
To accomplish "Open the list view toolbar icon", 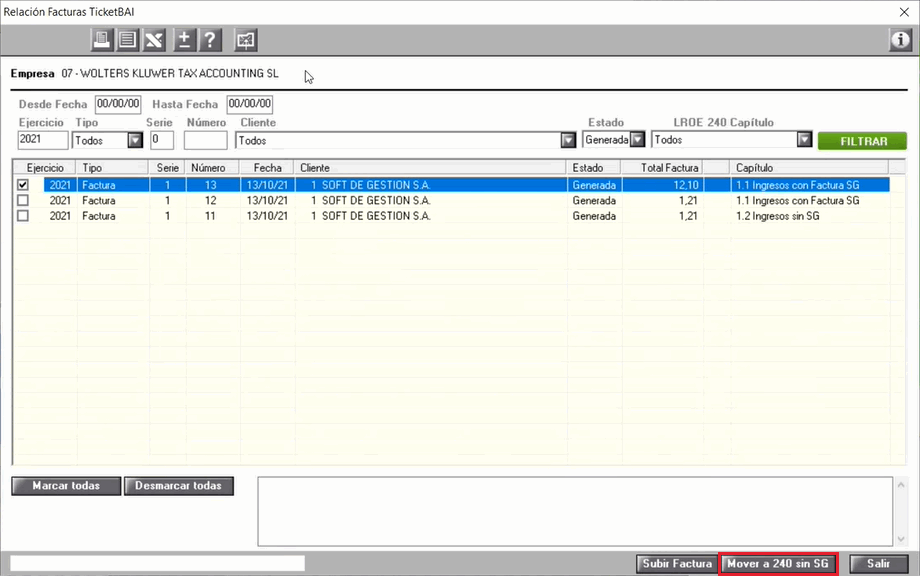I will 127,40.
